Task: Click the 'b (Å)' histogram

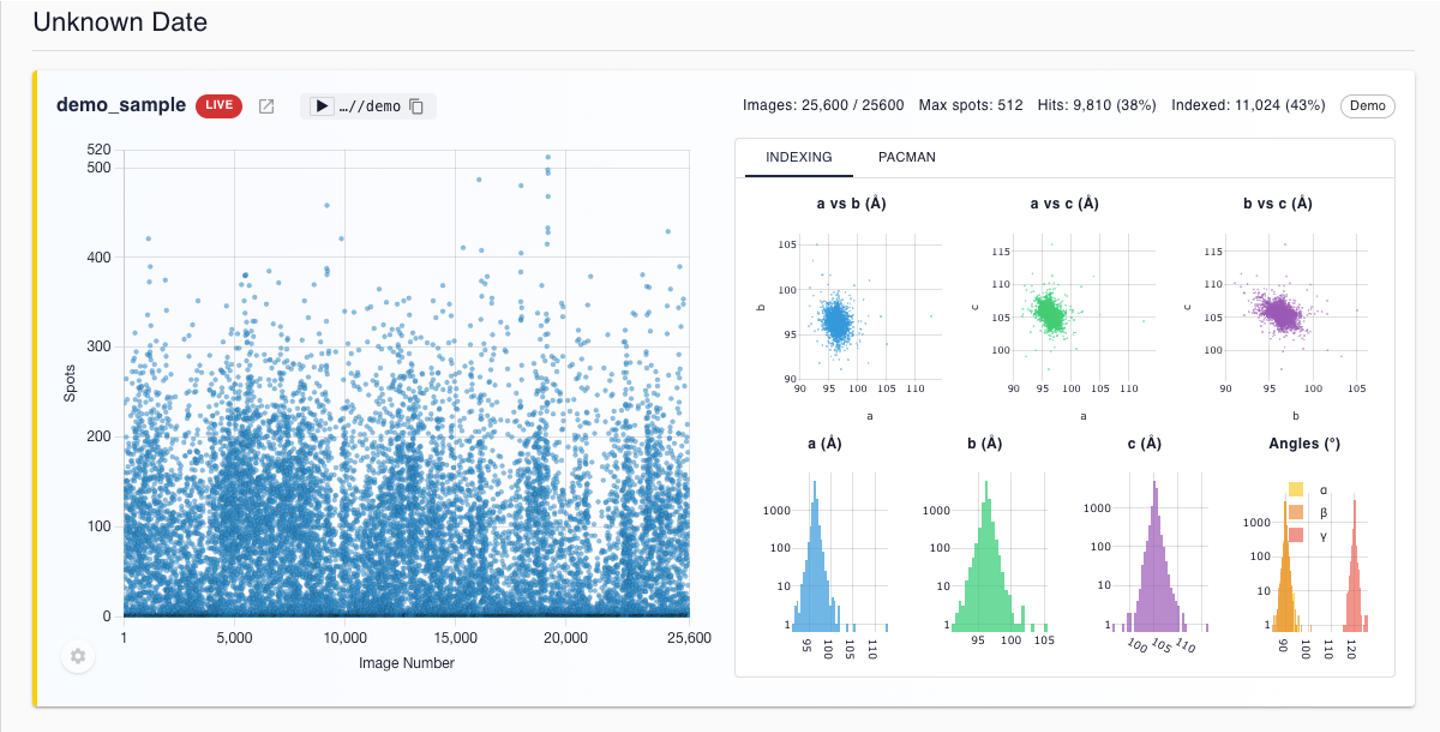Action: (x=1000, y=550)
